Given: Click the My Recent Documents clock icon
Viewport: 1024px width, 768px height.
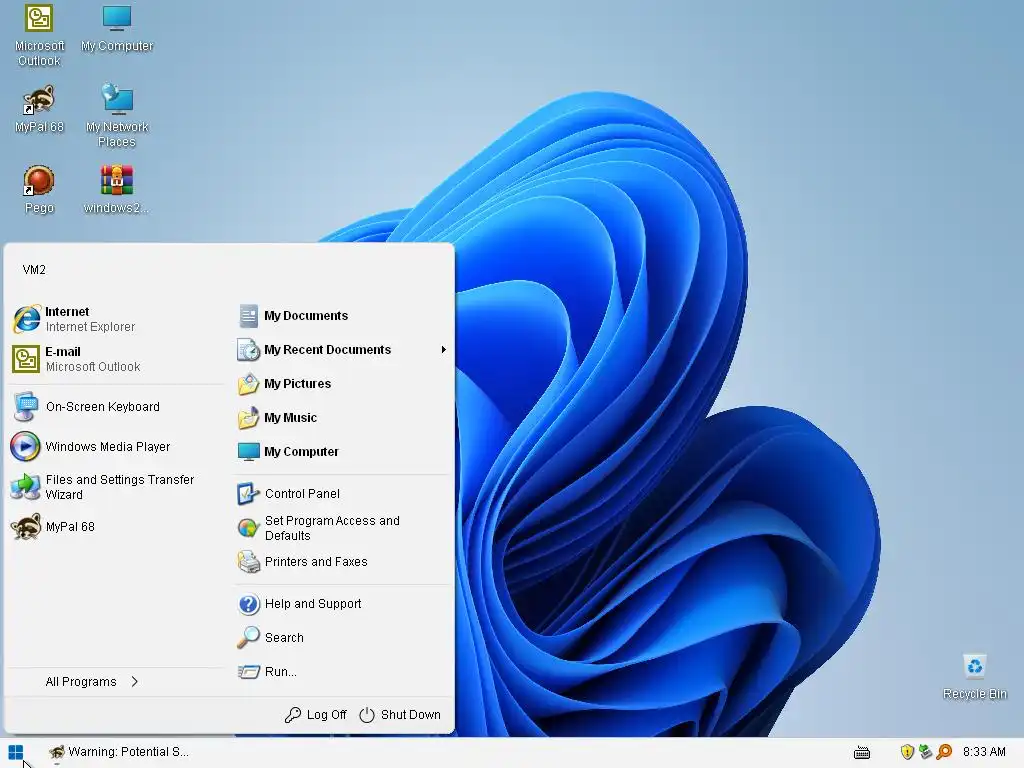Looking at the screenshot, I should coord(248,350).
